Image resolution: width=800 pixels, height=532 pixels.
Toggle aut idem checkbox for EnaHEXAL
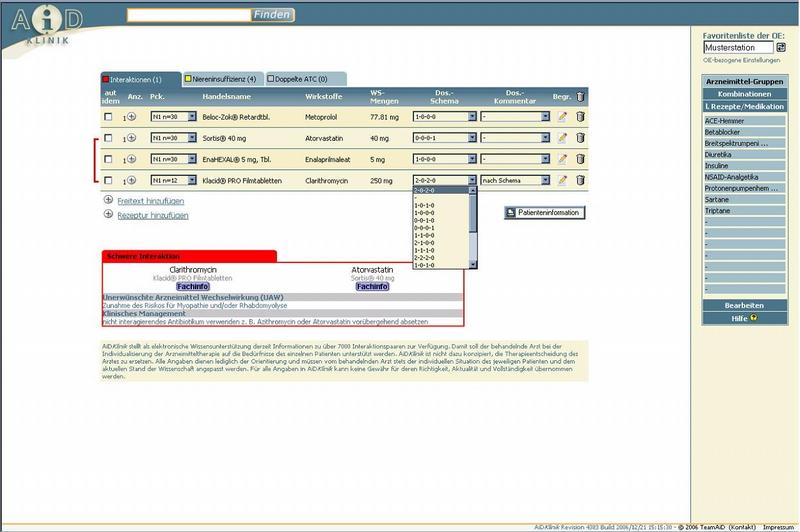108,159
